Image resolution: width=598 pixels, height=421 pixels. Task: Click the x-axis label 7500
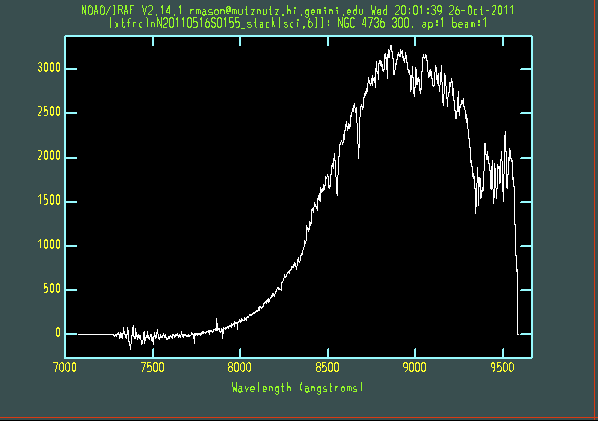tap(153, 368)
